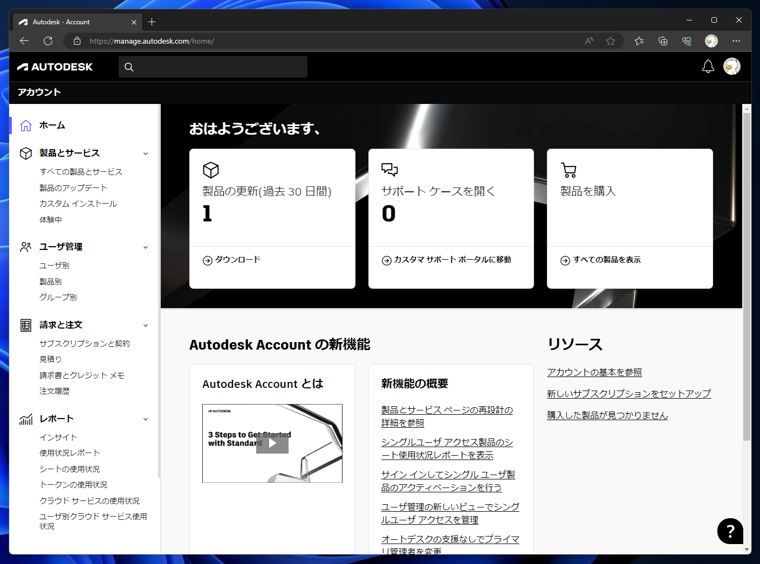Click the arrow circle icon beside カスタマ サポート ポータルに移動
This screenshot has height=564, width=760.
click(x=386, y=261)
